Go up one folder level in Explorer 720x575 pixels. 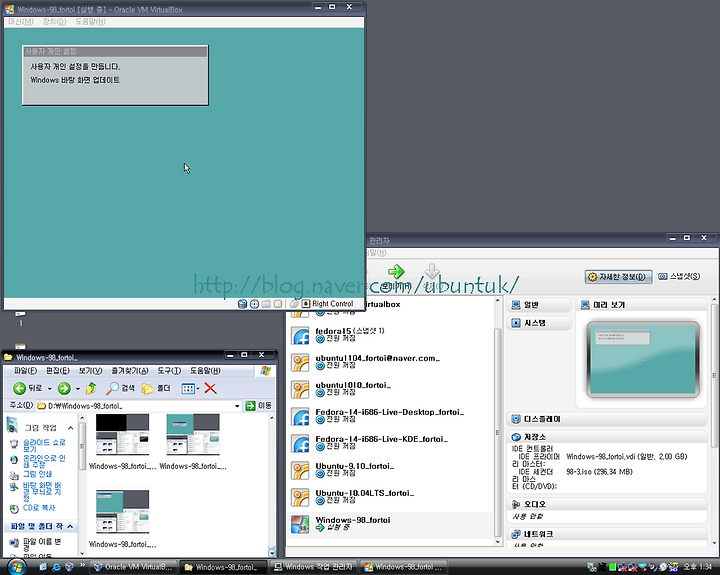pyautogui.click(x=91, y=389)
